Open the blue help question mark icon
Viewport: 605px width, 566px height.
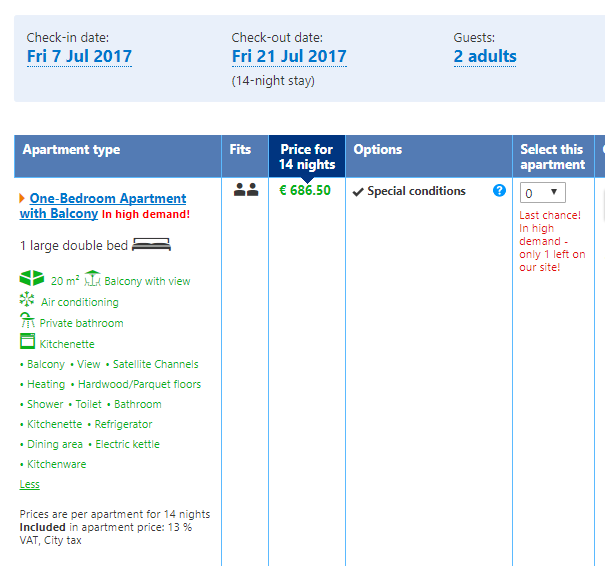coord(499,190)
